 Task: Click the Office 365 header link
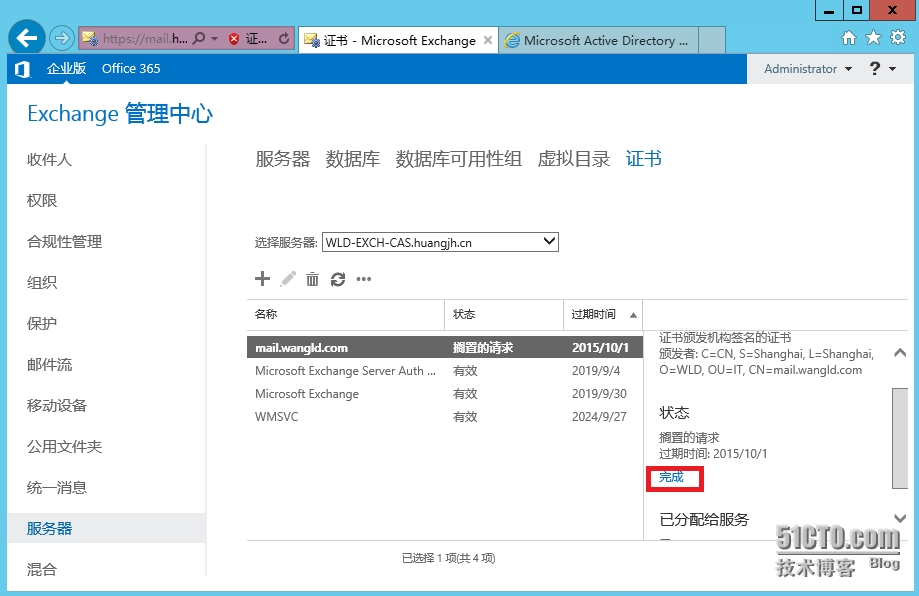pyautogui.click(x=131, y=69)
